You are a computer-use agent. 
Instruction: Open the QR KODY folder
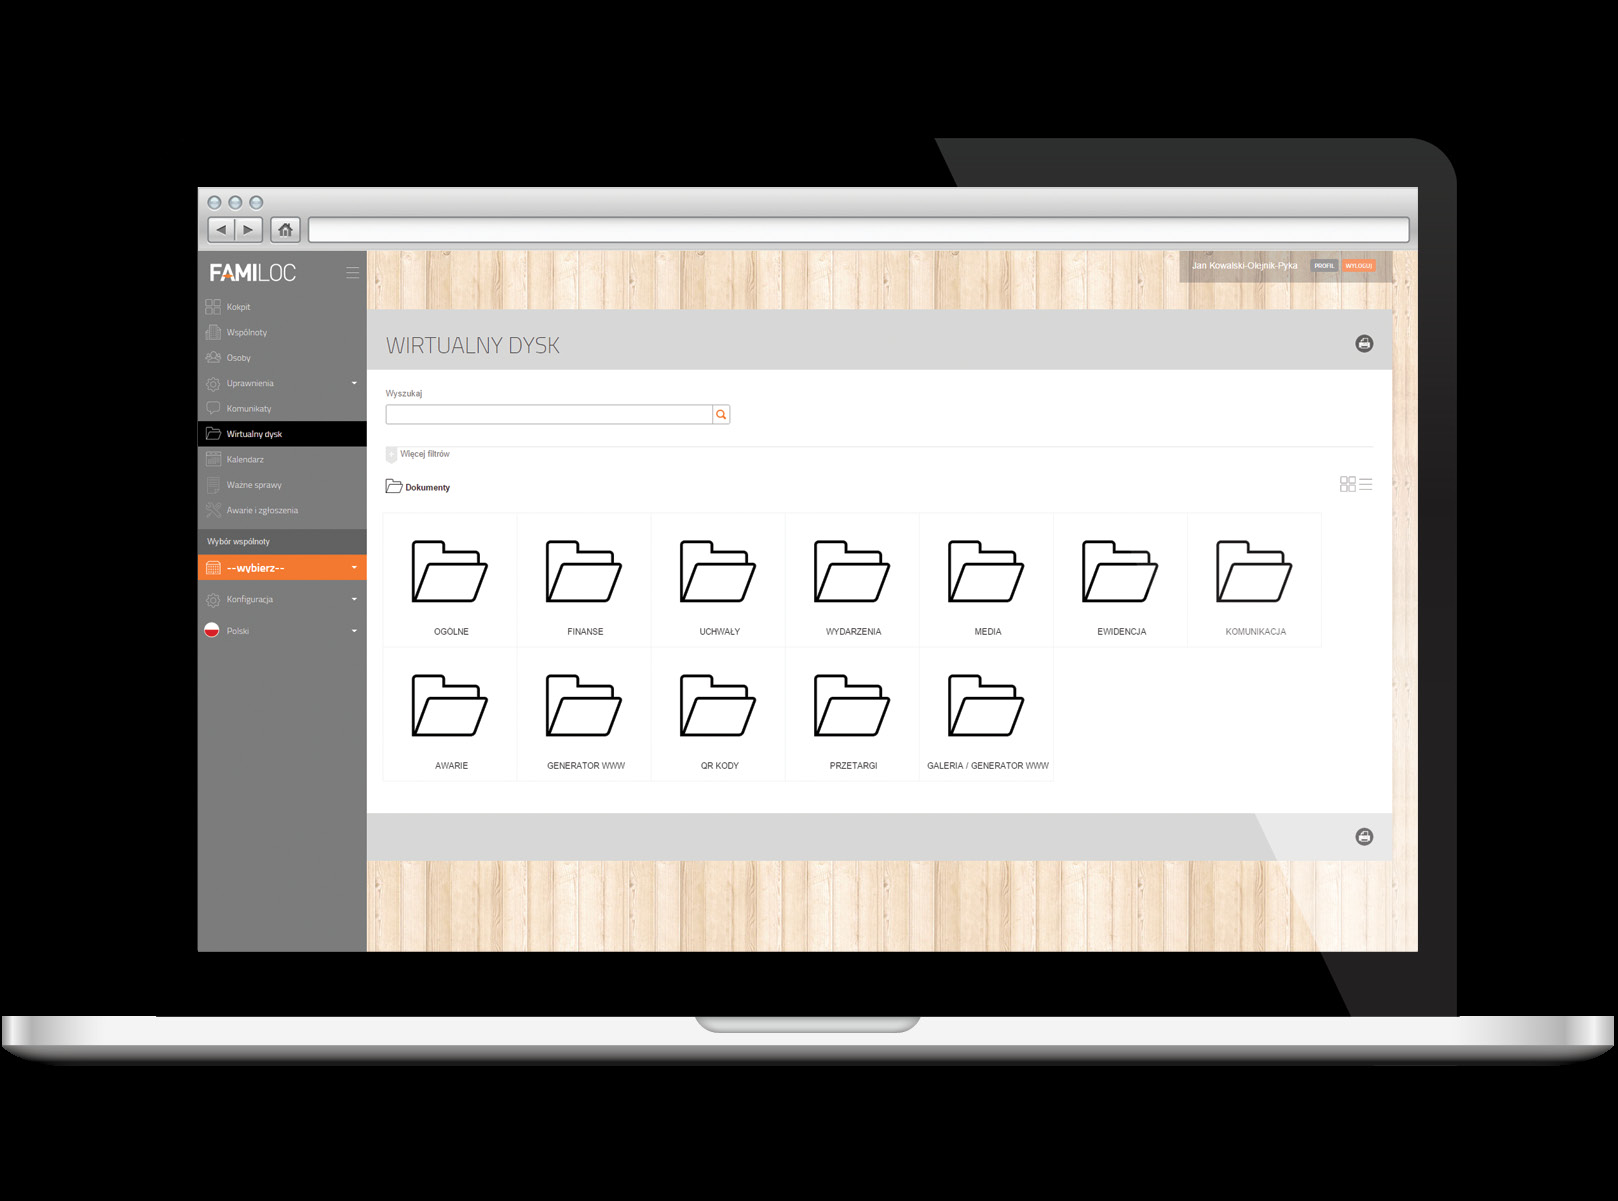point(718,714)
